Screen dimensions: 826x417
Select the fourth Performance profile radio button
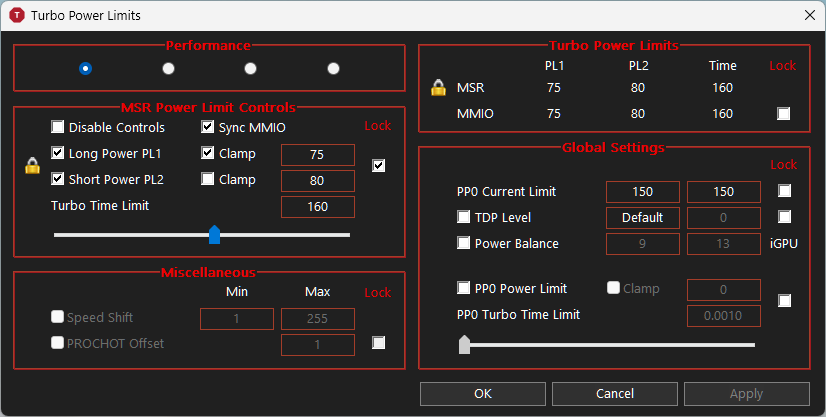(333, 68)
